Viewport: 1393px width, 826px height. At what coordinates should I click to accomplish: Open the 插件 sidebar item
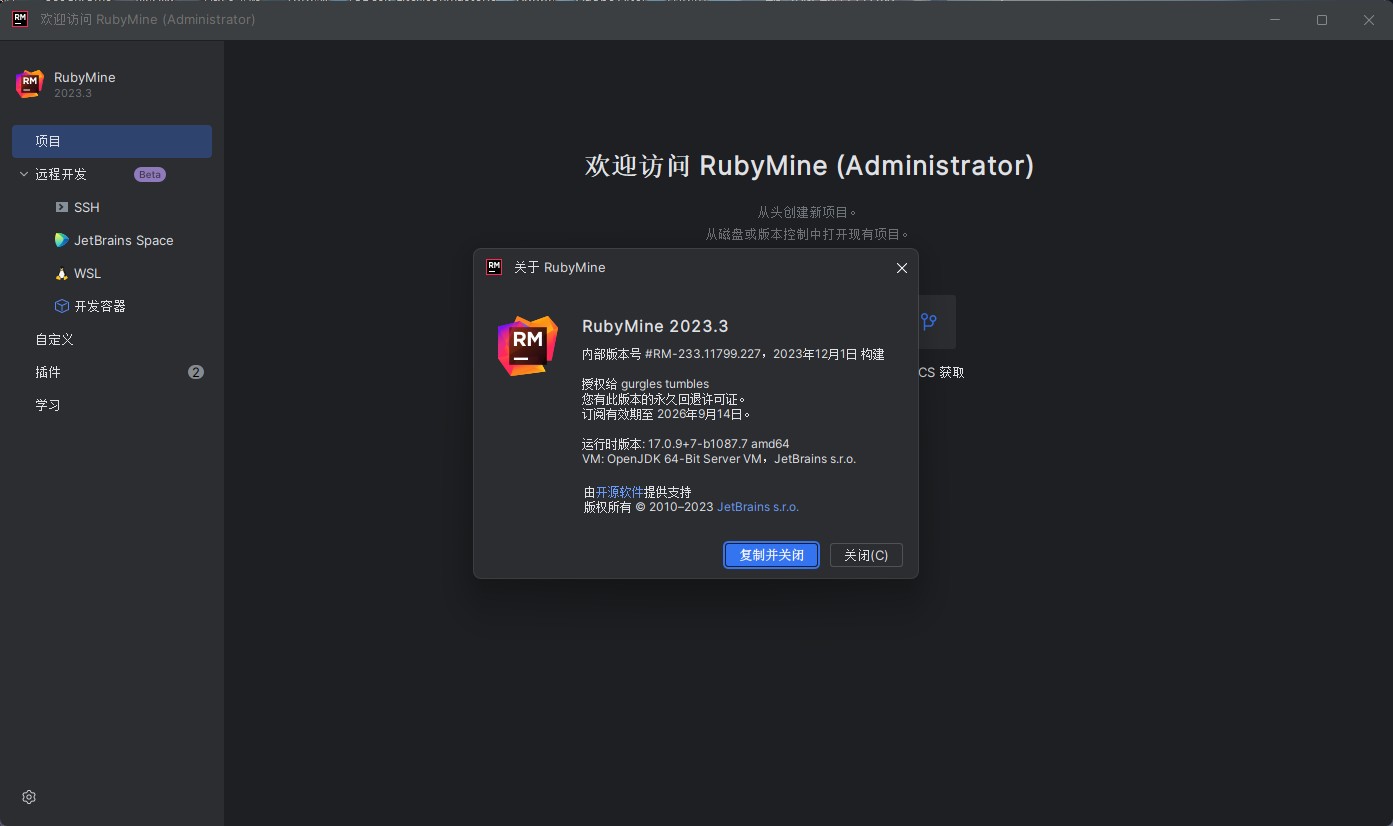(x=112, y=372)
